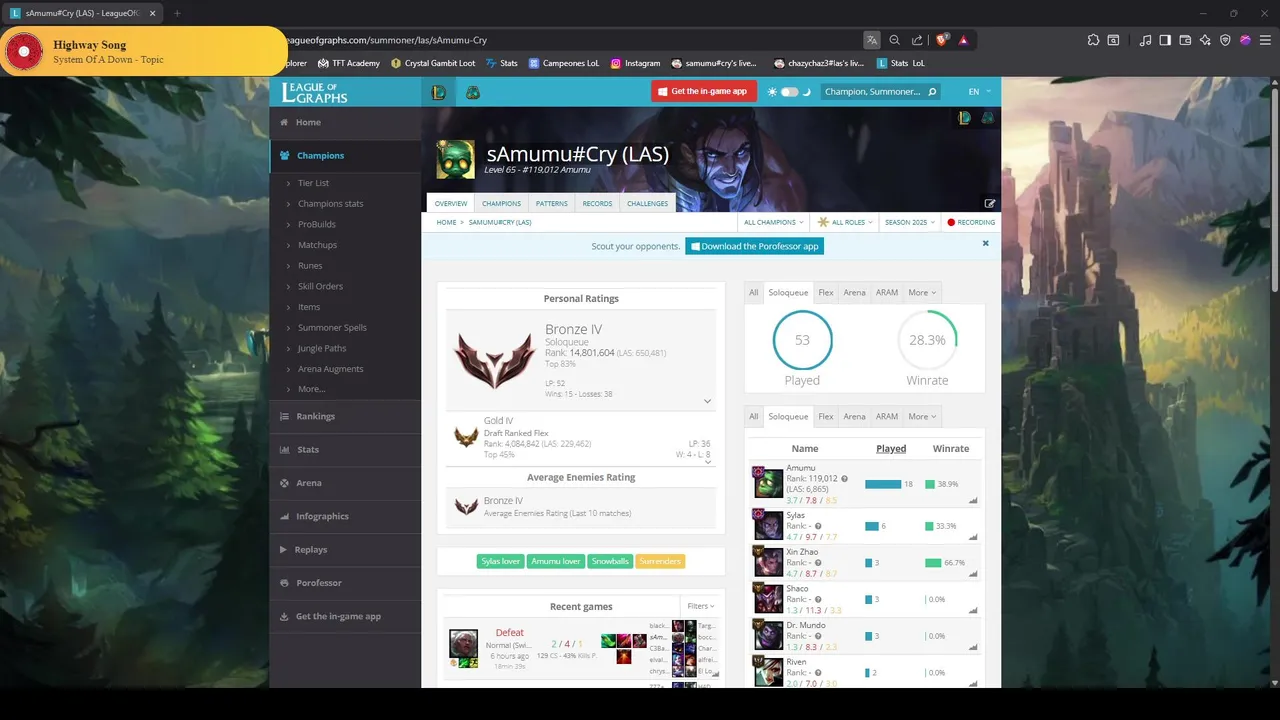Switch to the TFT game icon in header
This screenshot has width=1280, height=720.
[473, 92]
